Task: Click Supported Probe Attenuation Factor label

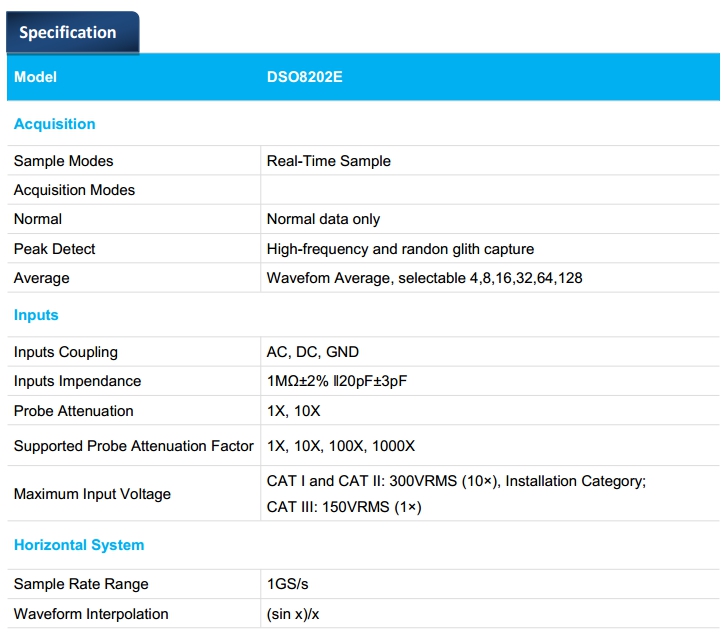Action: point(134,446)
